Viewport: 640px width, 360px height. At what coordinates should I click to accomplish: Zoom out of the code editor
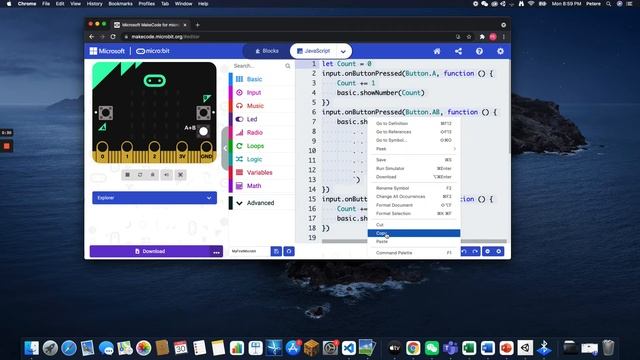click(487, 251)
